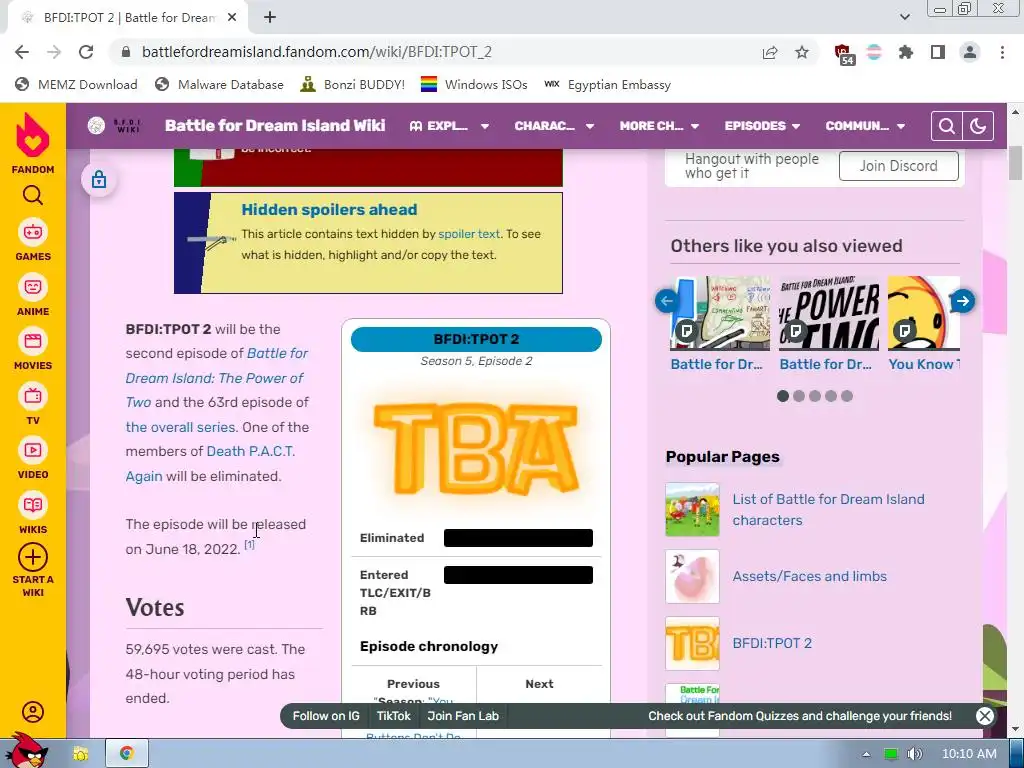Click the Fandom heart logo
Screen dimensions: 1024x768
33,135
